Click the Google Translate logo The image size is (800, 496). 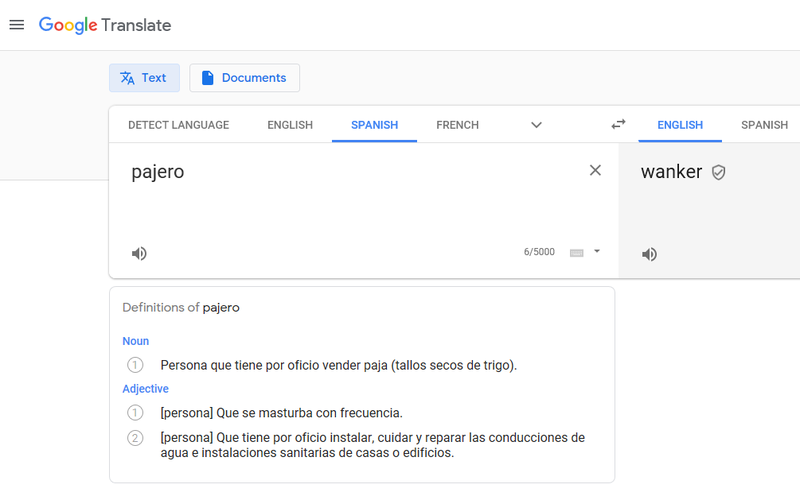(x=105, y=25)
